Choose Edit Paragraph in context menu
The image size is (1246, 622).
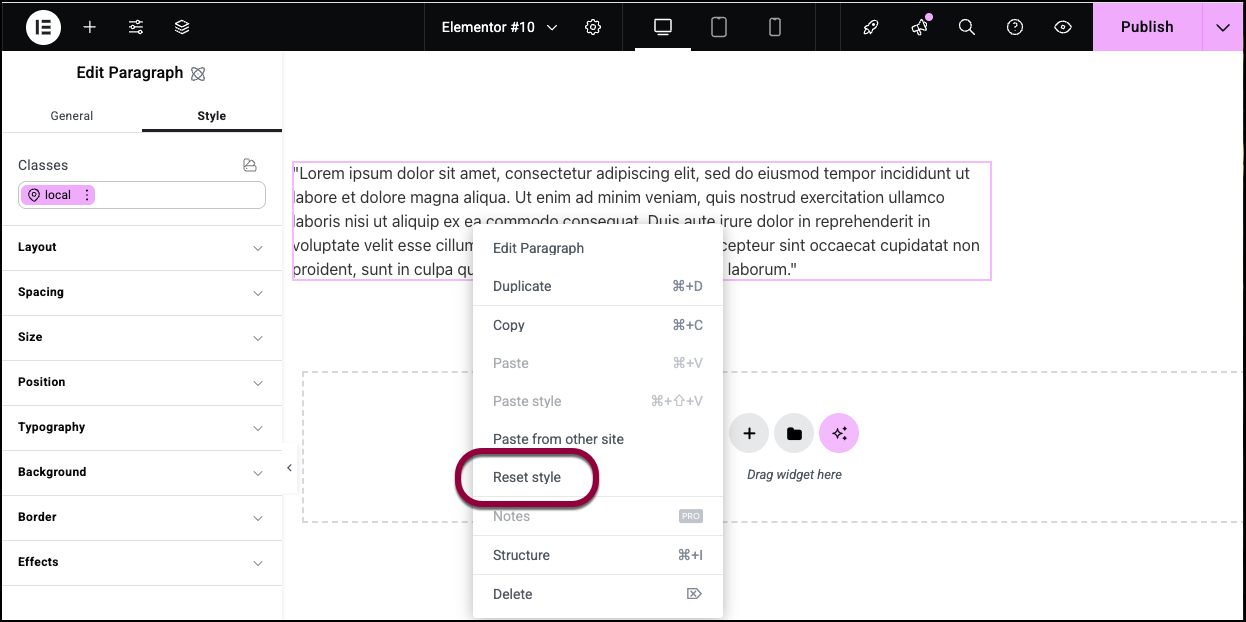(x=597, y=248)
